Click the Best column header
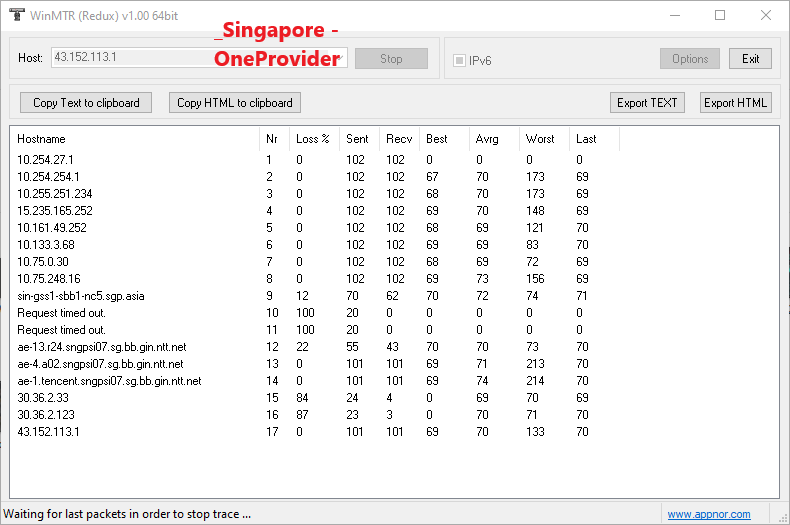The image size is (790, 525). tap(444, 139)
